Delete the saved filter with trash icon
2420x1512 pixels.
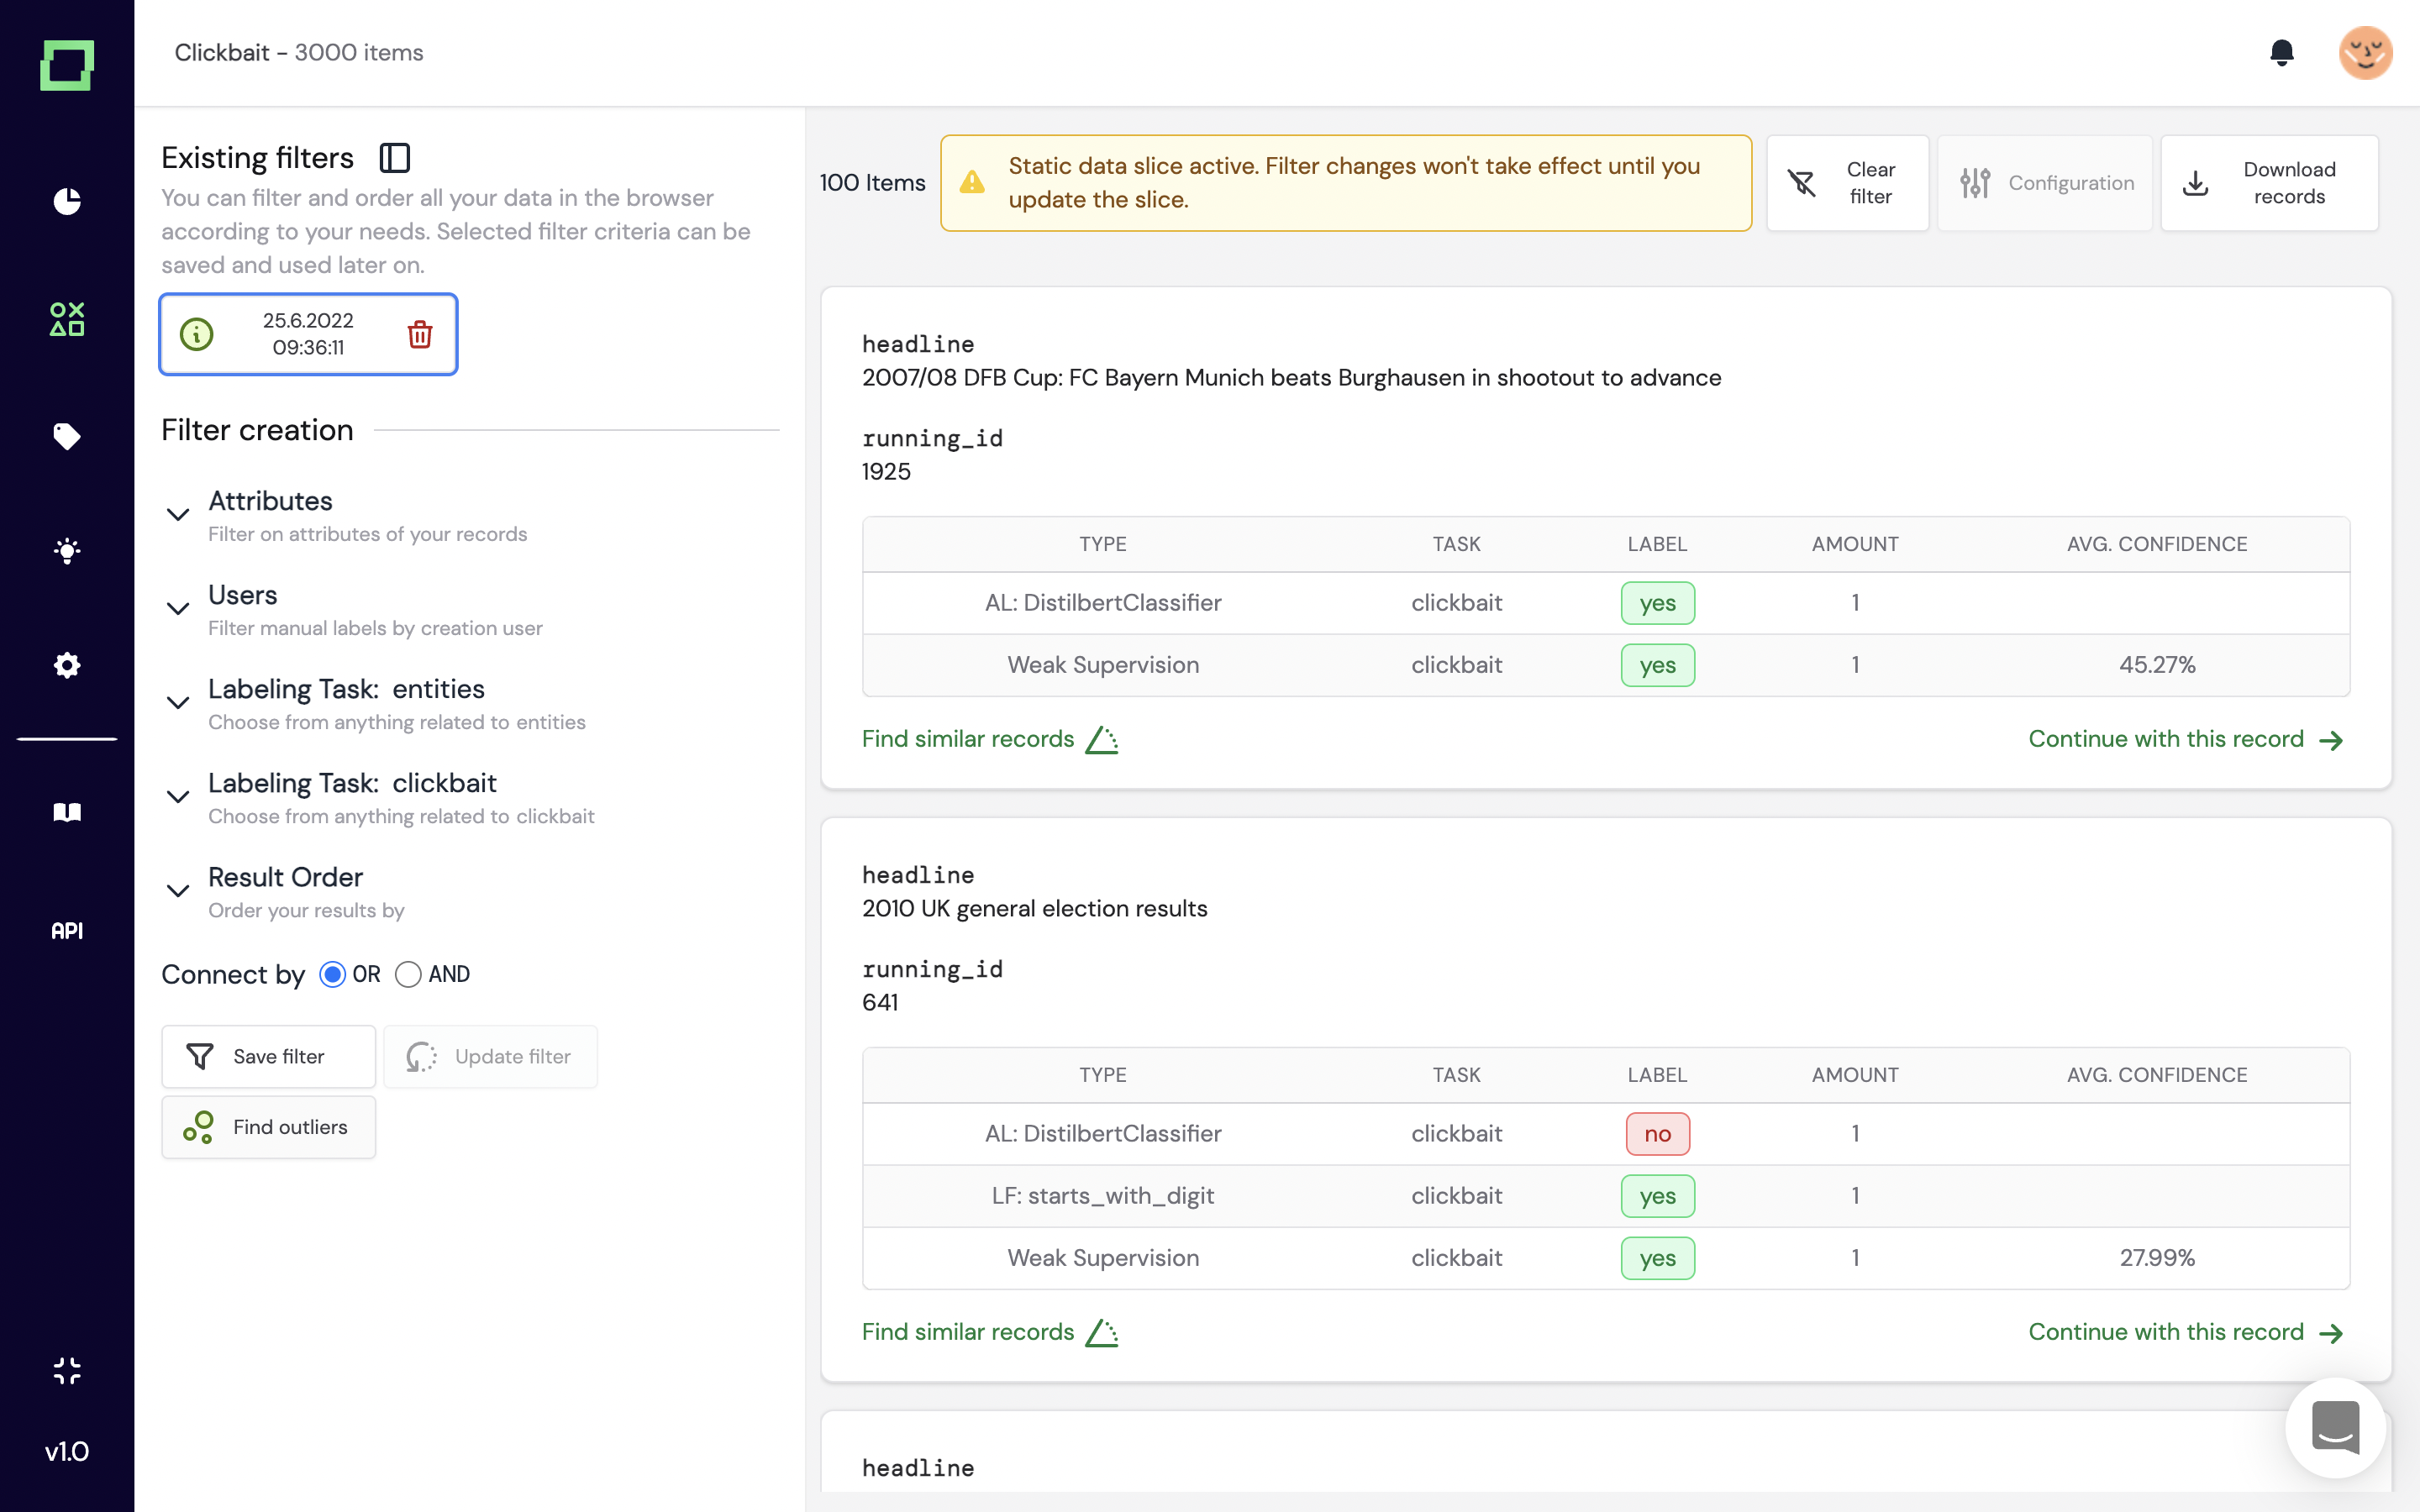click(420, 334)
